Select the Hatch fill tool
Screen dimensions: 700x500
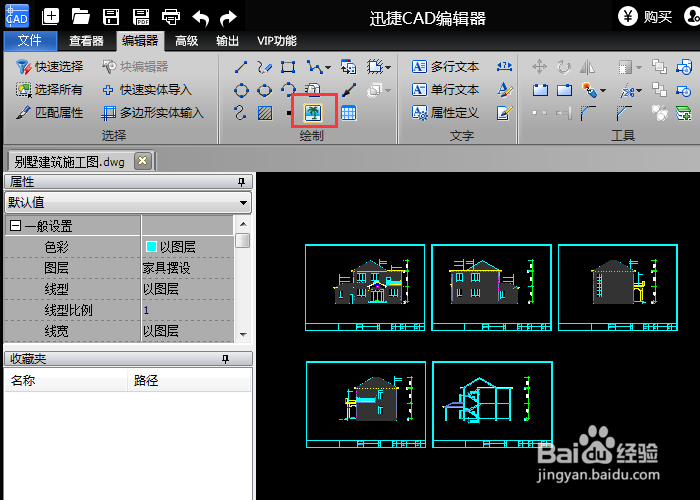(265, 113)
